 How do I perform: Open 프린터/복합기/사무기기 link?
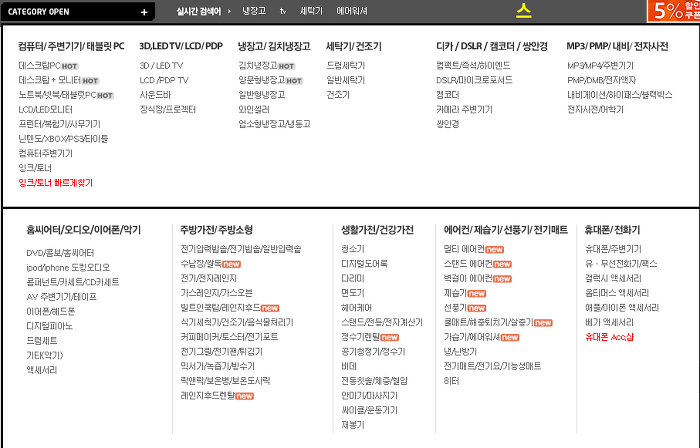(x=59, y=124)
